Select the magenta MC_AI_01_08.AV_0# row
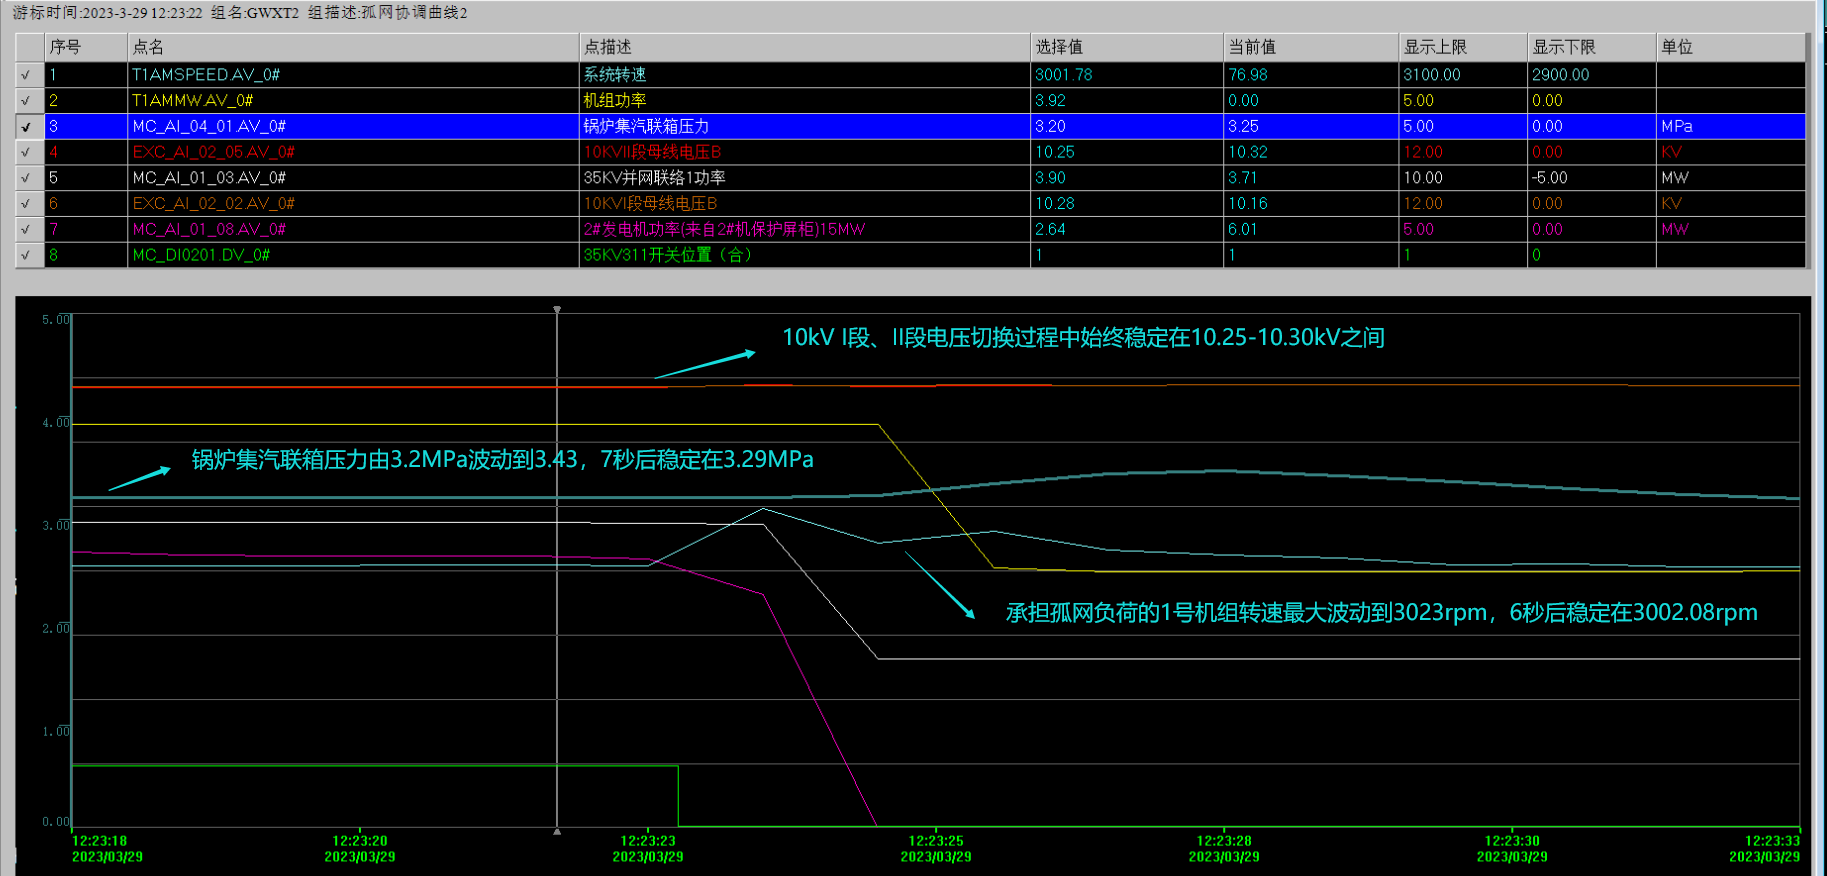This screenshot has width=1827, height=876. click(x=209, y=229)
